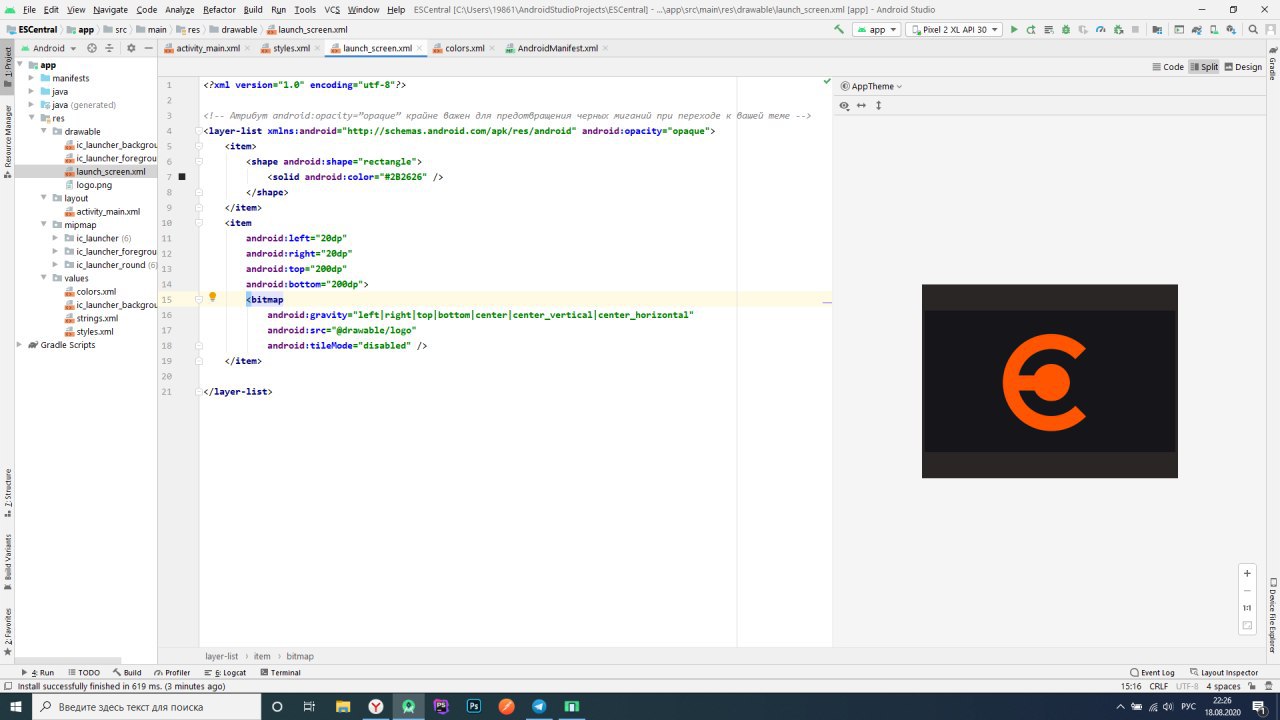
Task: Open Photoshop from the Windows taskbar
Action: point(474,706)
